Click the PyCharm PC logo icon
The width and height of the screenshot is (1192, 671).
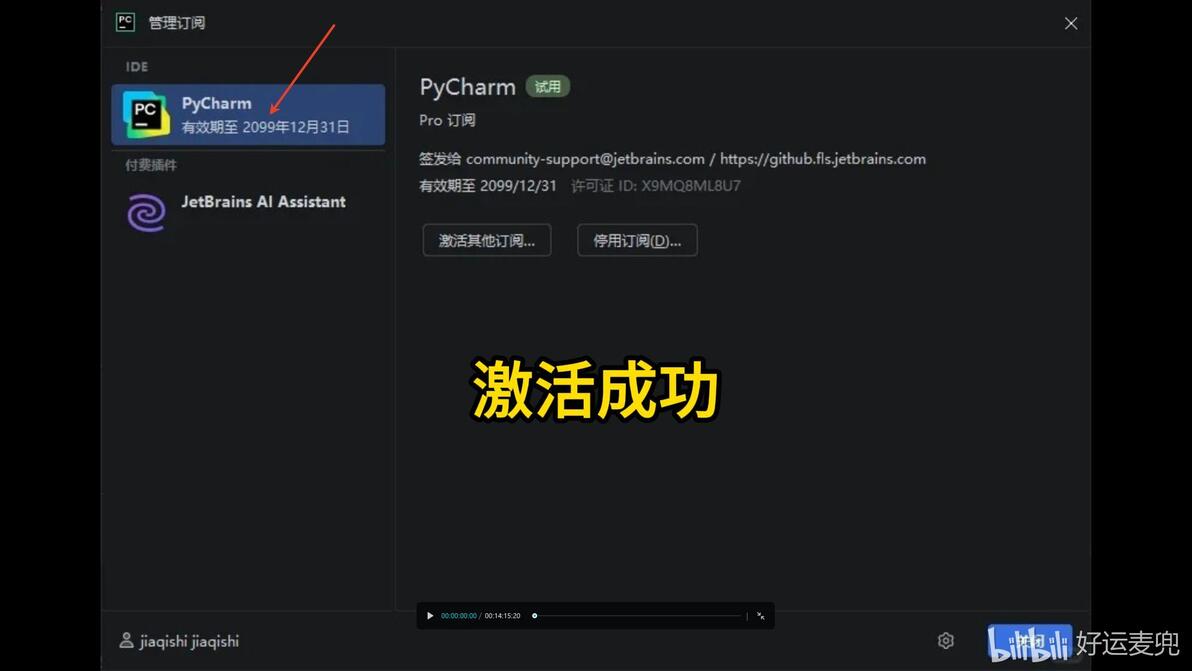click(146, 115)
